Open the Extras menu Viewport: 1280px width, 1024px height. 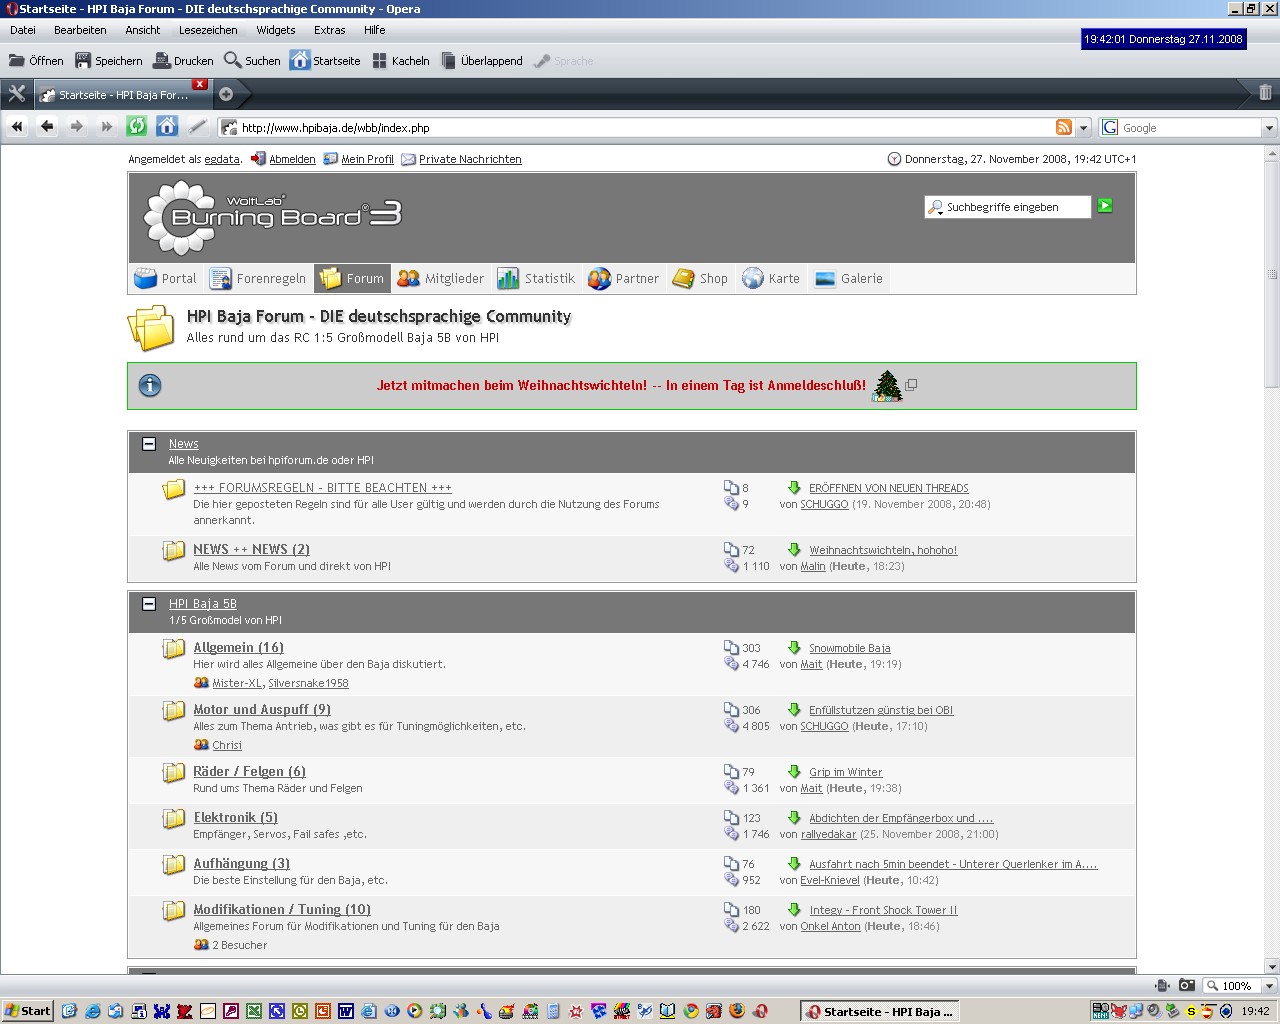330,30
